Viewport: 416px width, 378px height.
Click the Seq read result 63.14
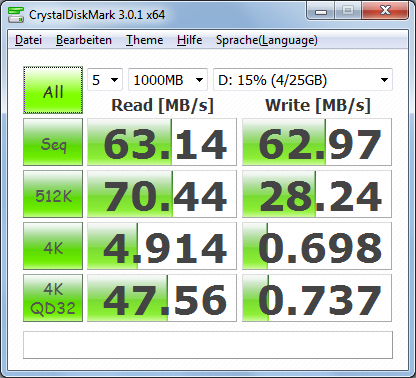pos(162,142)
